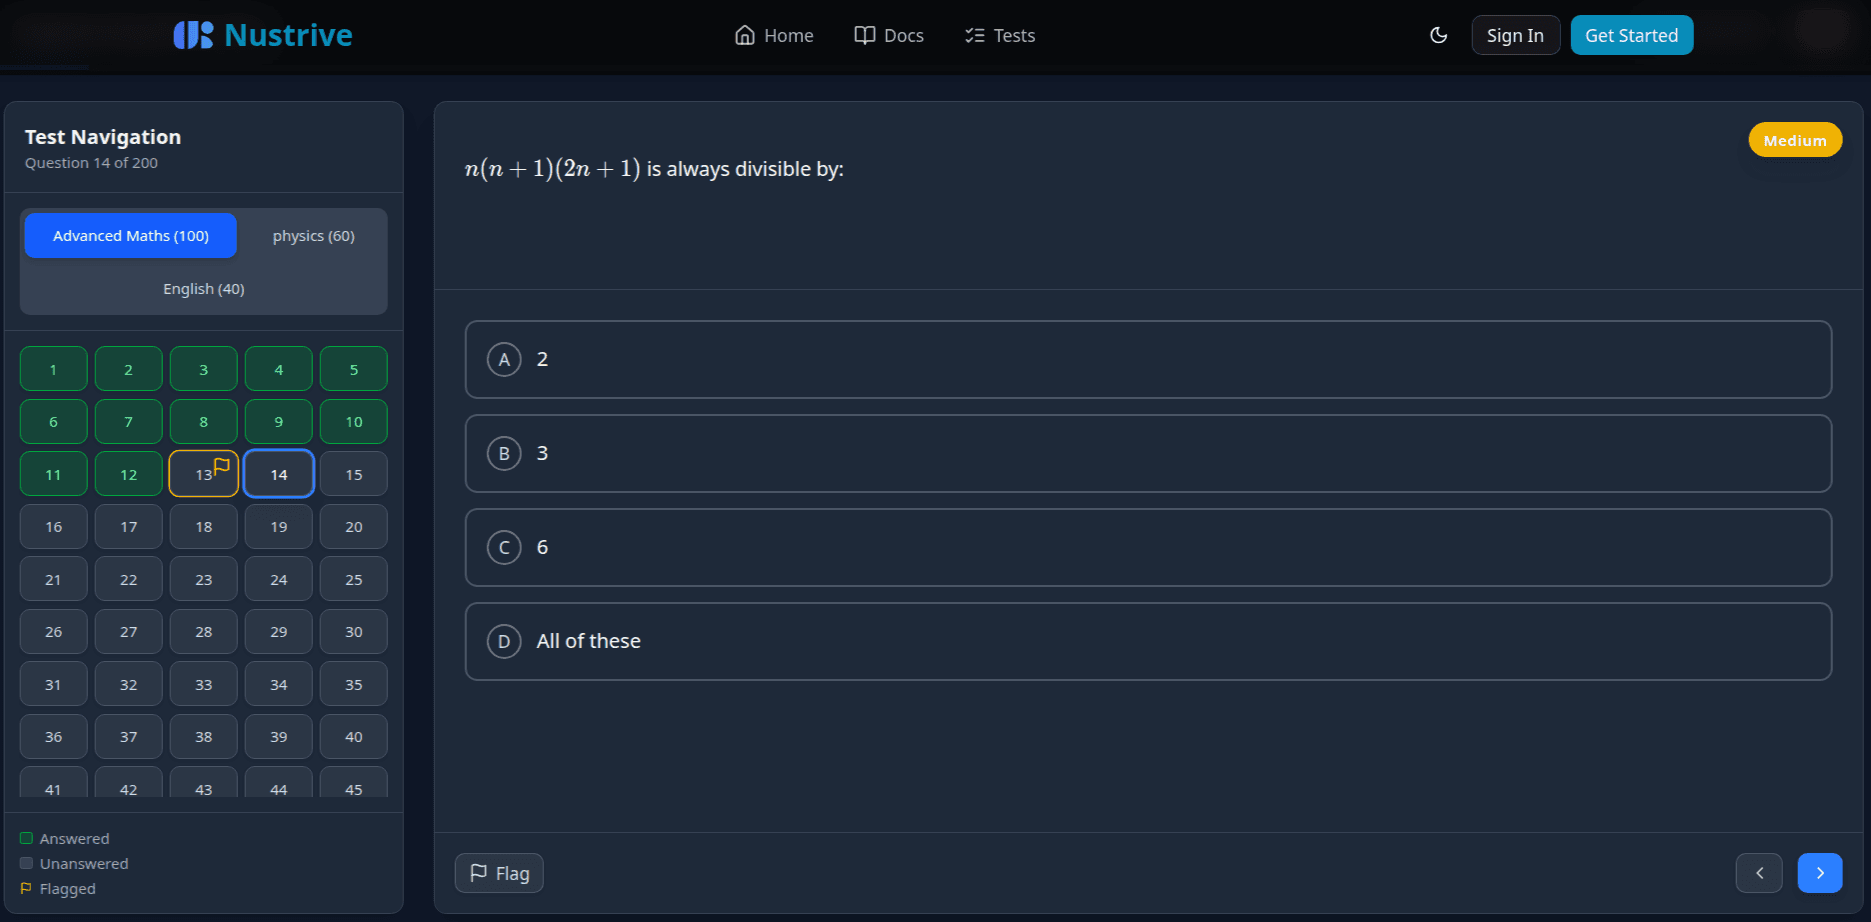The height and width of the screenshot is (922, 1871).
Task: Jump to question 17
Action: click(x=128, y=527)
